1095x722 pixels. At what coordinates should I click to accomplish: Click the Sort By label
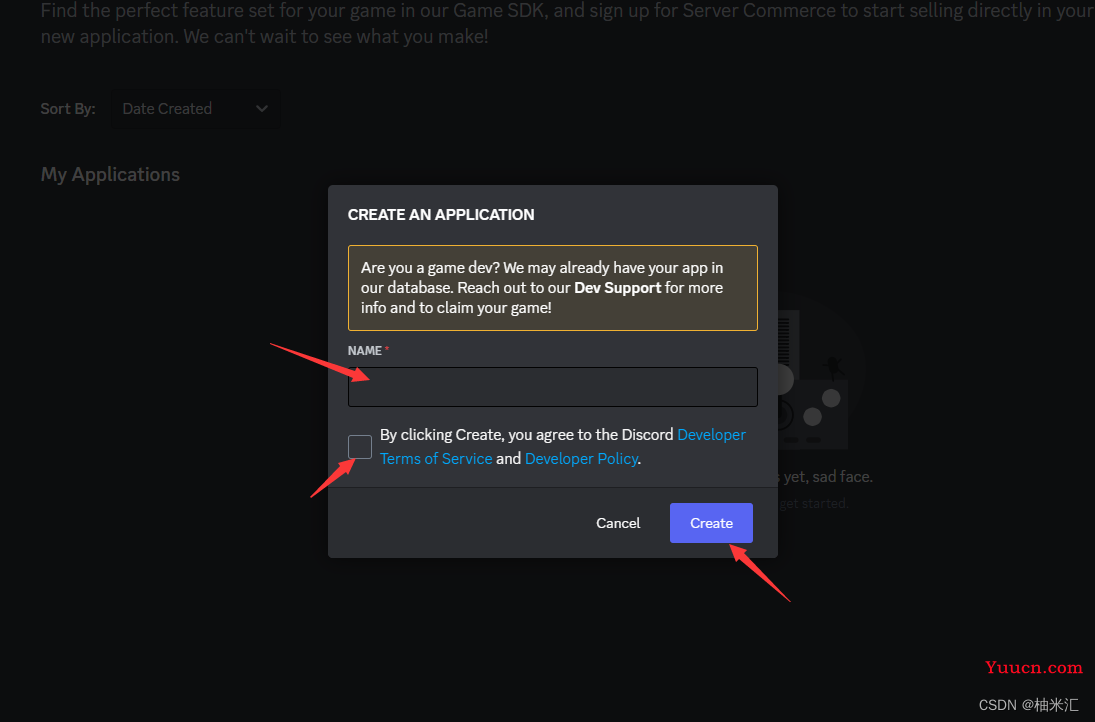(68, 109)
